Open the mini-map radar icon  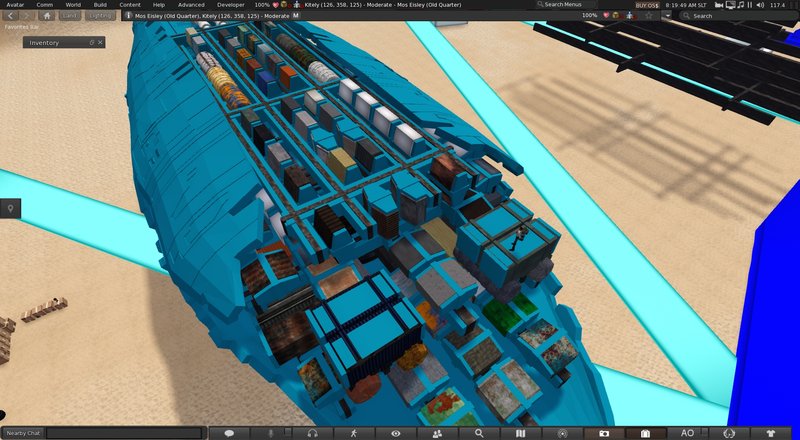point(562,433)
